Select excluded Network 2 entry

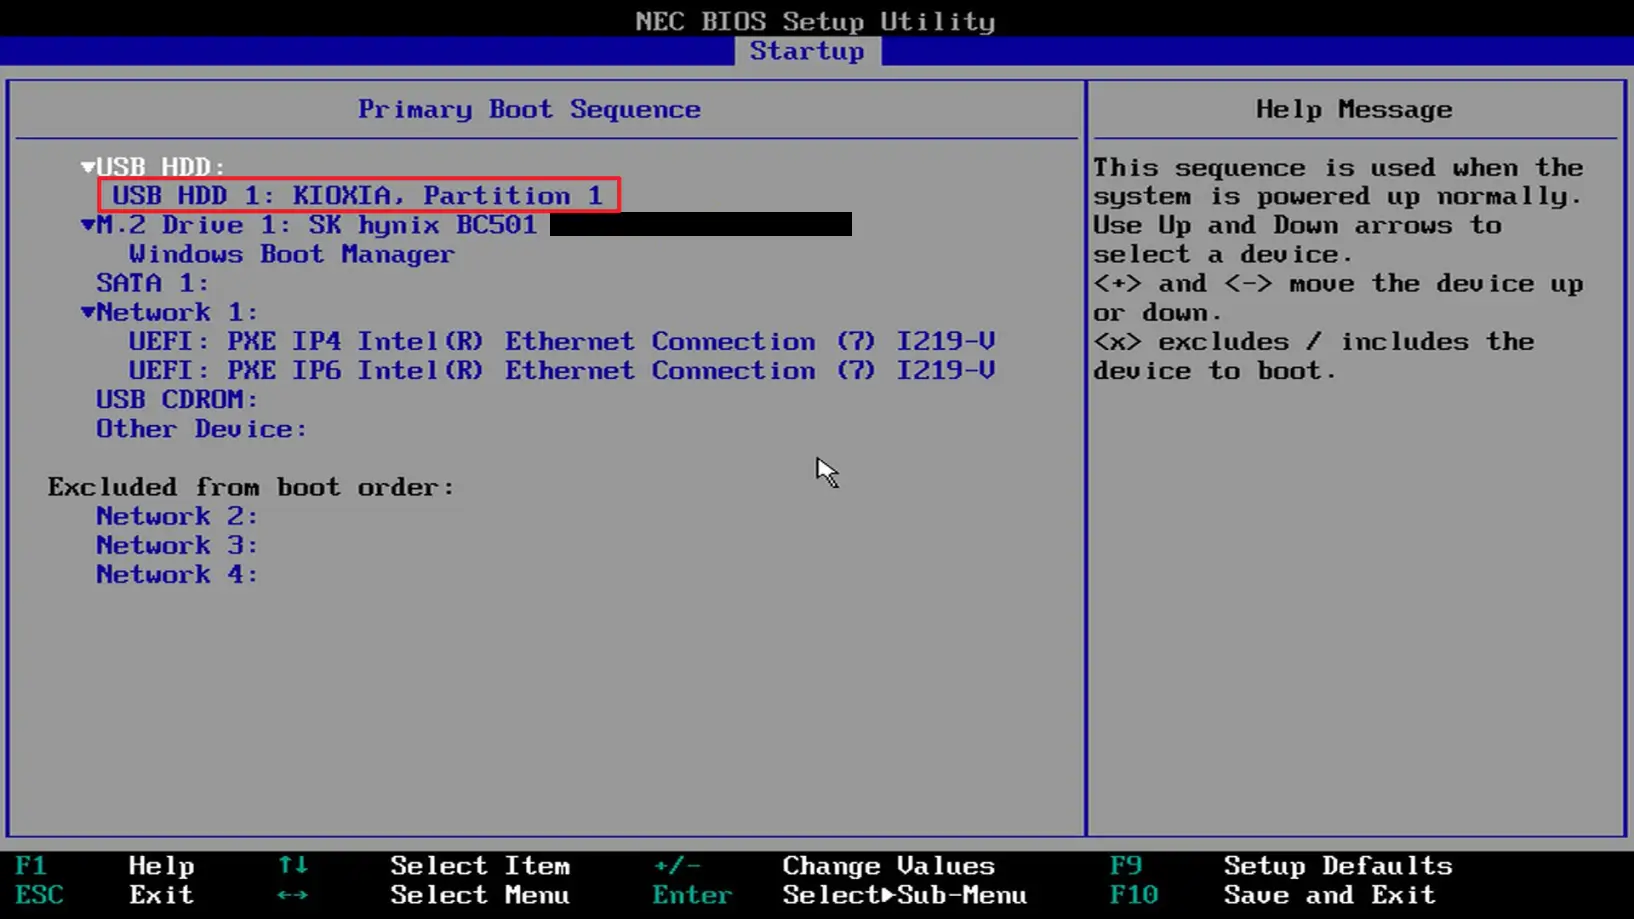coord(177,516)
